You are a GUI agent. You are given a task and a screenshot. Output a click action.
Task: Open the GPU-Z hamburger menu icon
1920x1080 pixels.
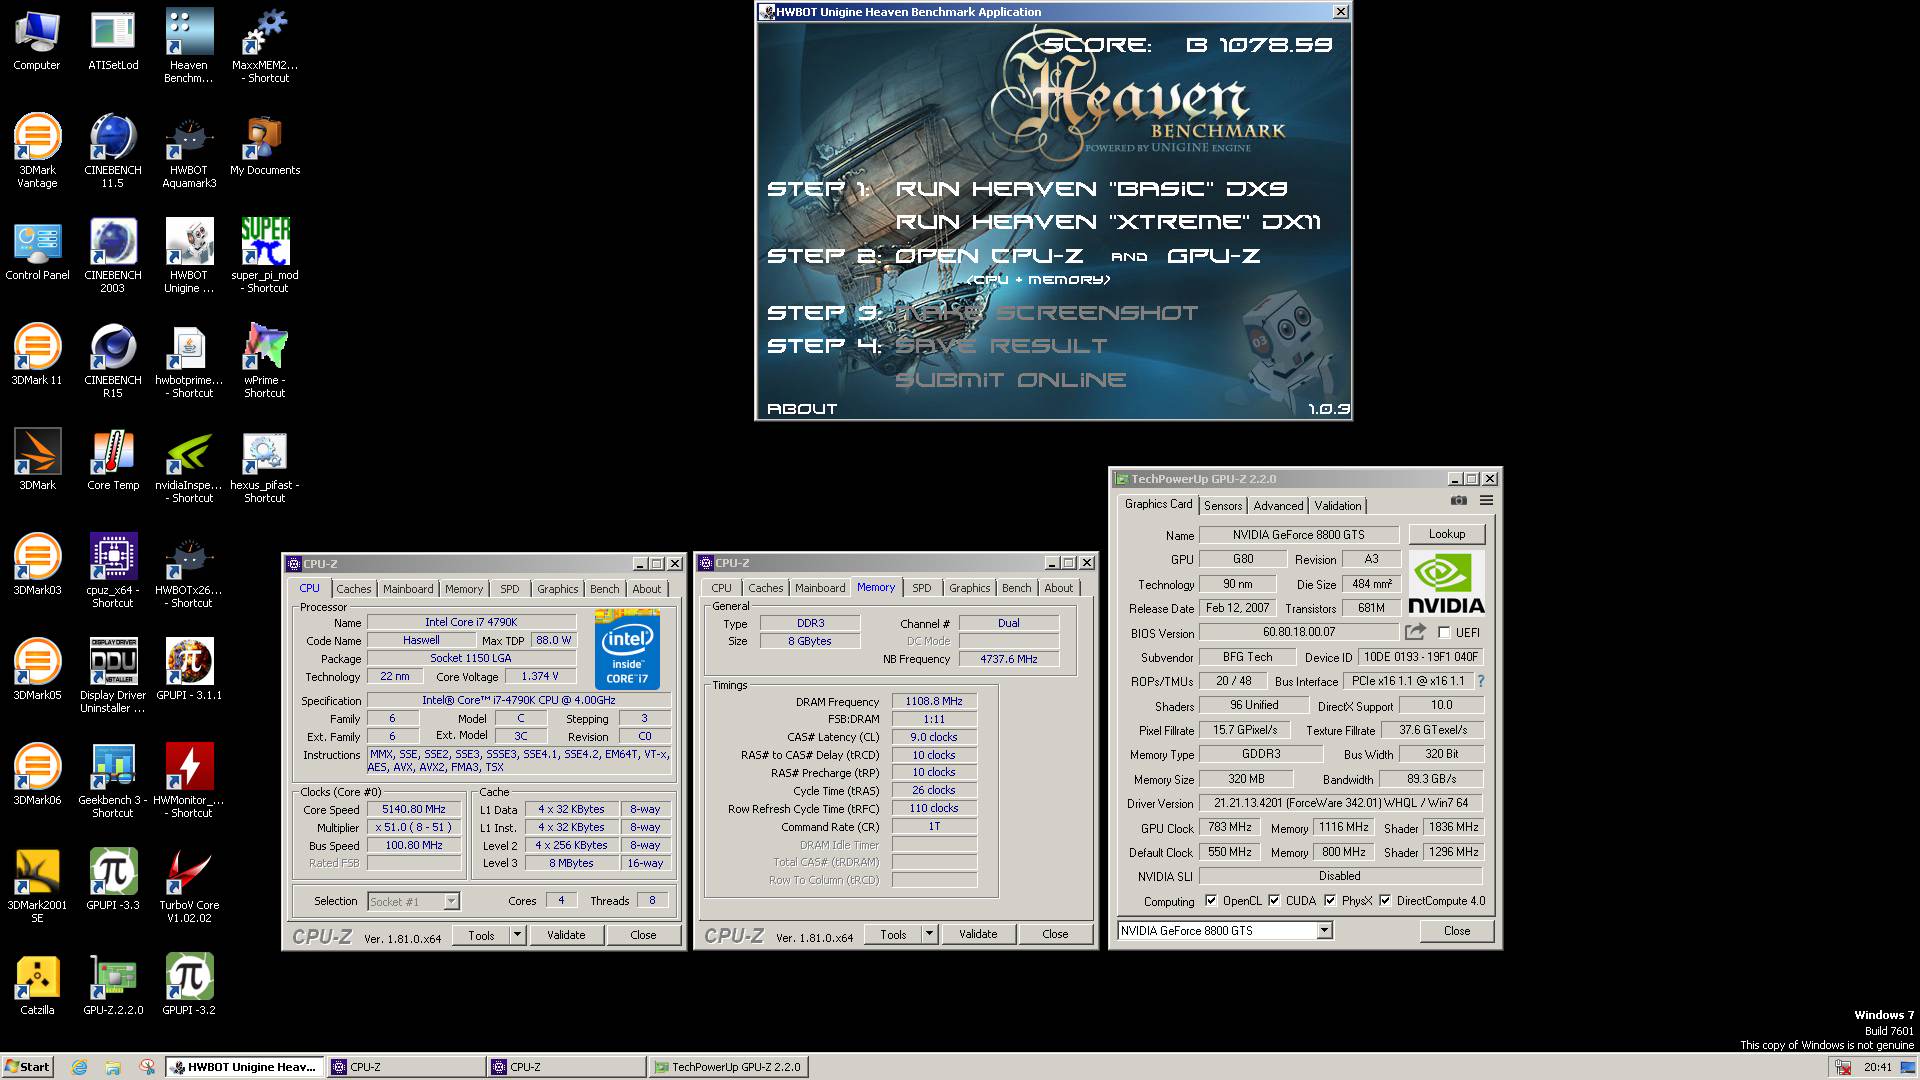coord(1486,501)
